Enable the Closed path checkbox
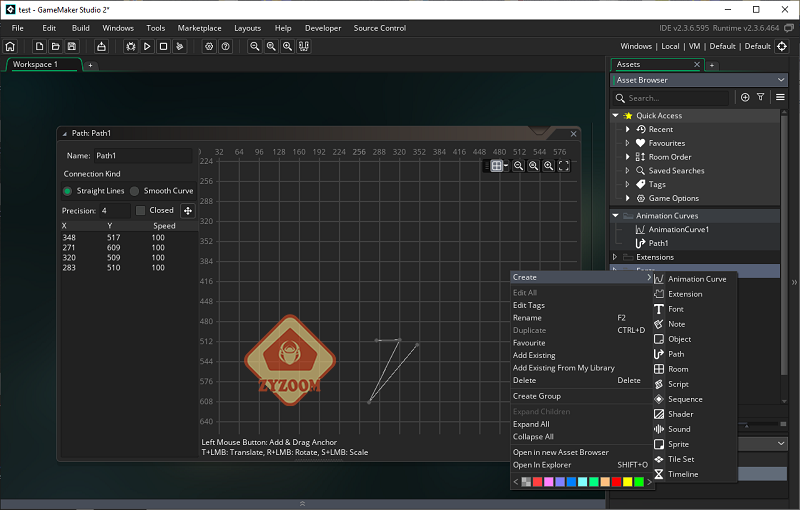 (140, 211)
